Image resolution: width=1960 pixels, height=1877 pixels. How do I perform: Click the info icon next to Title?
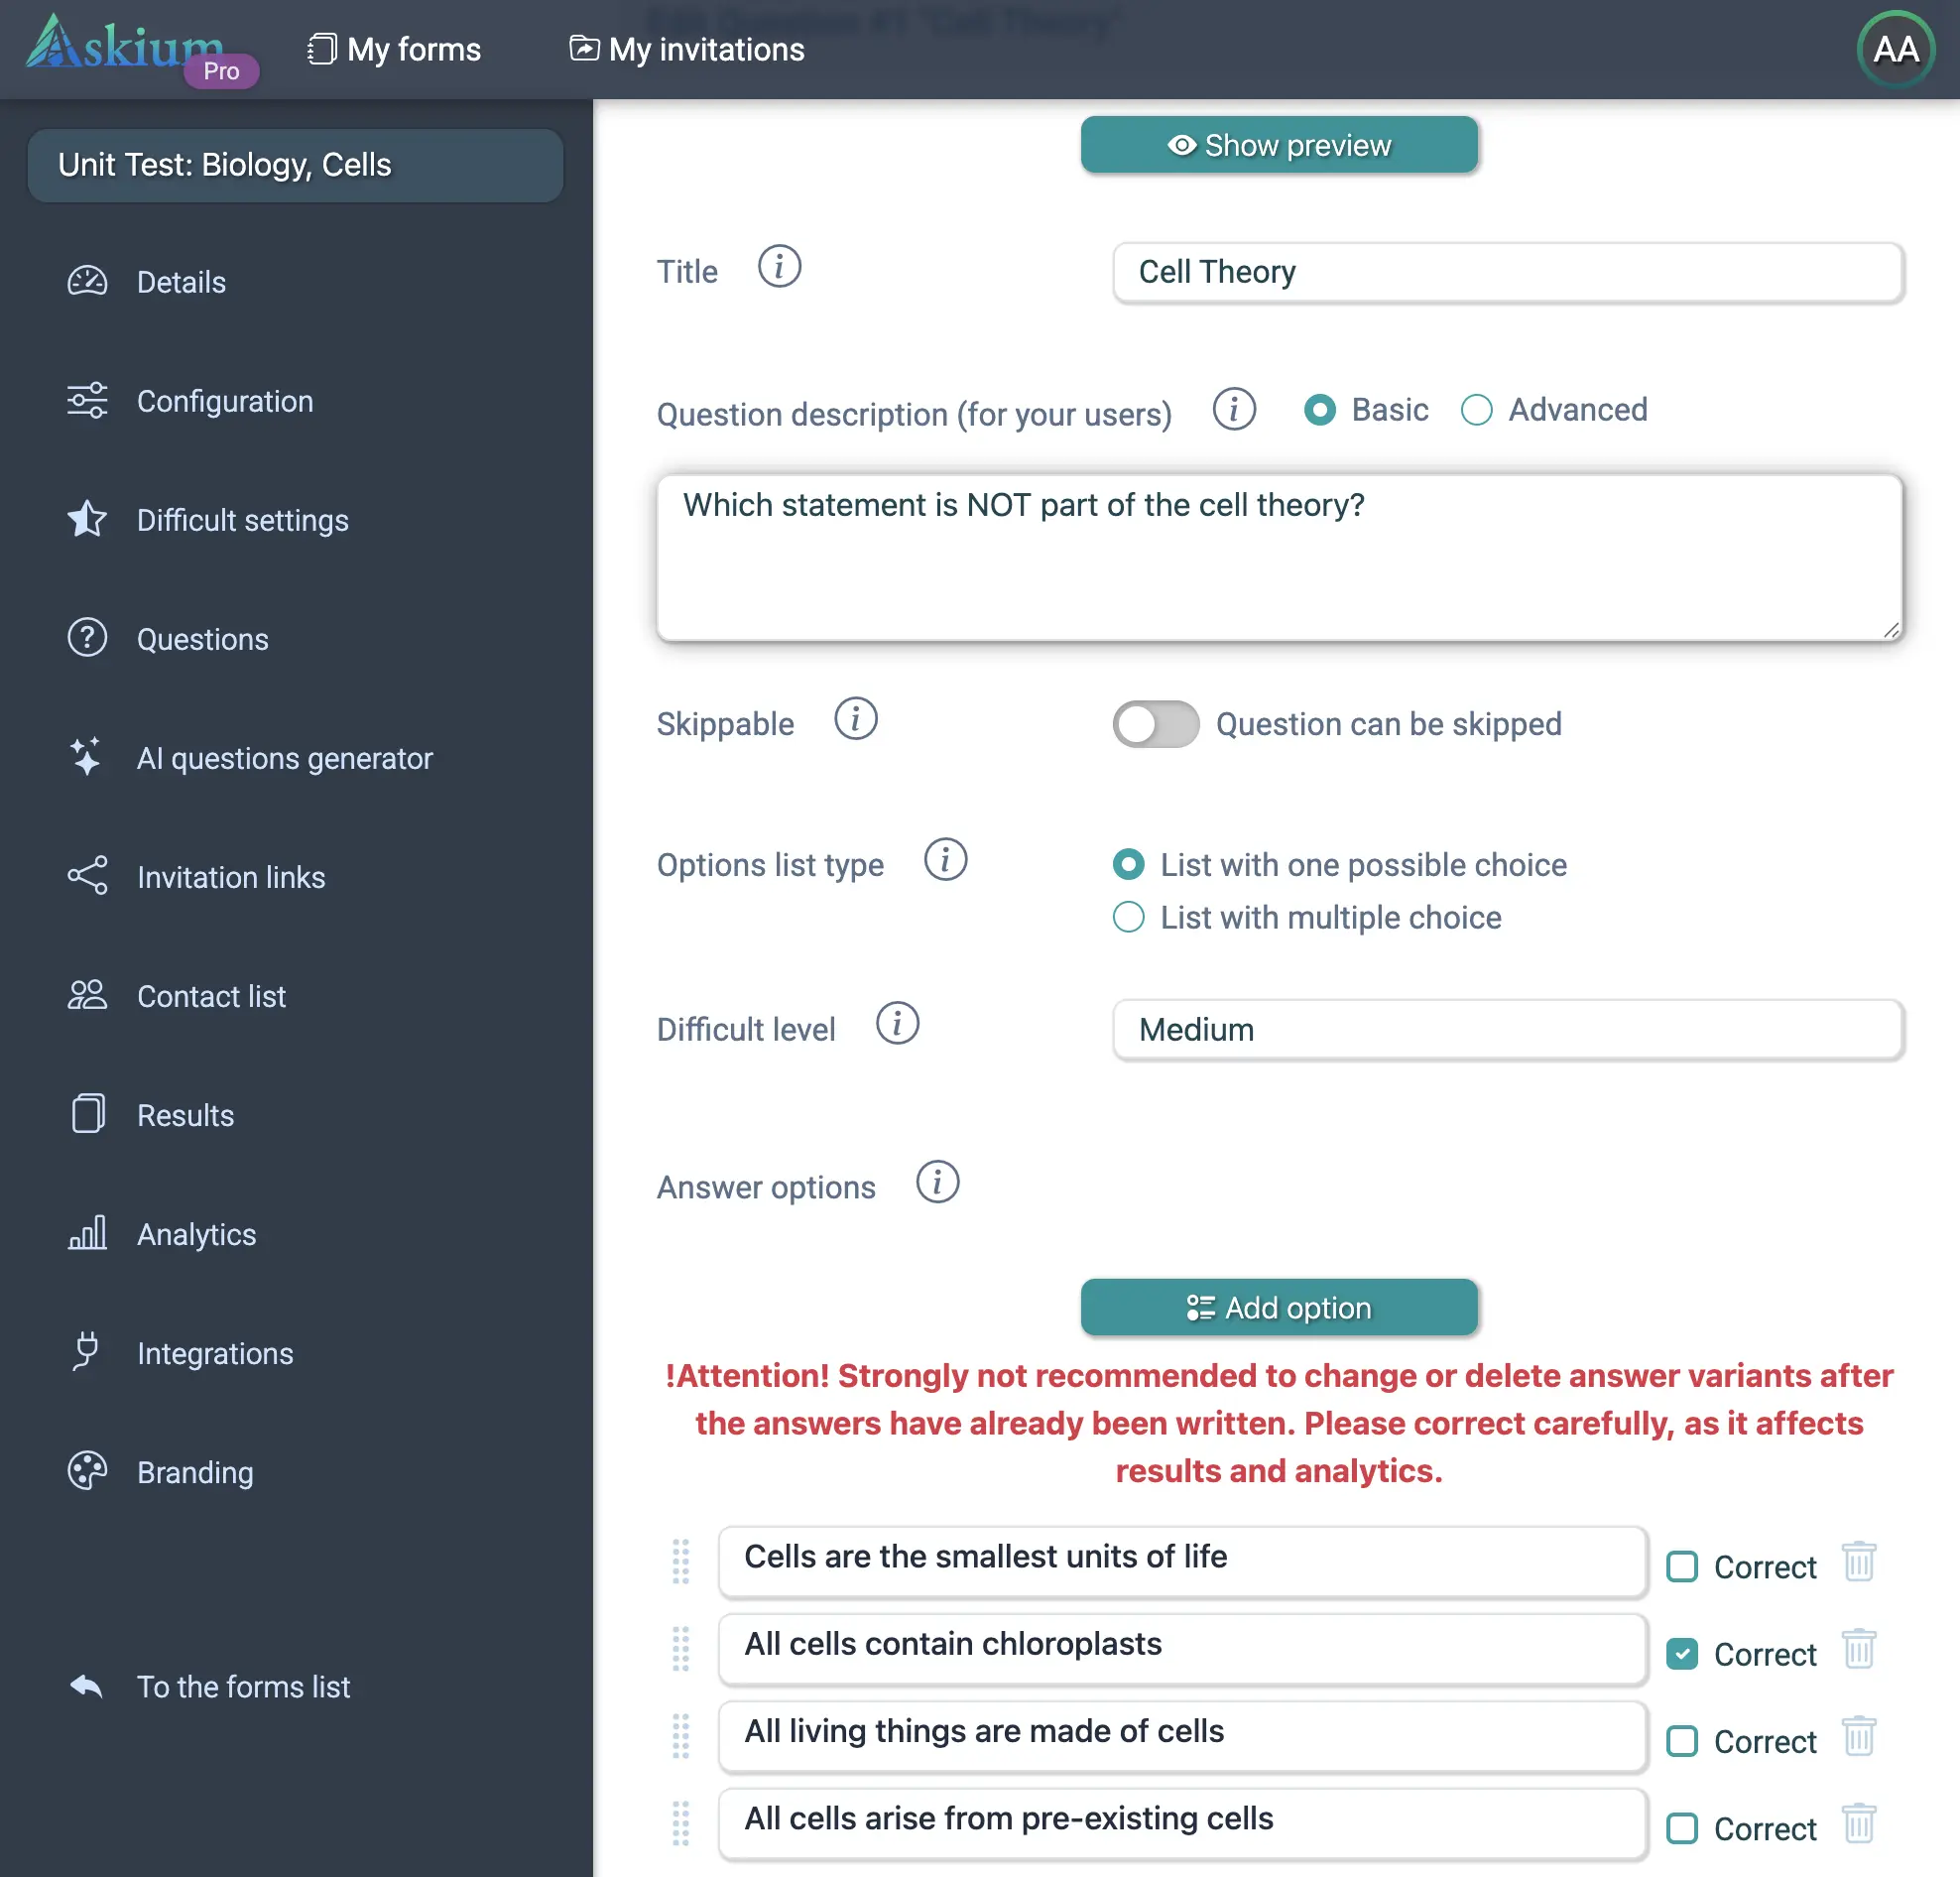pyautogui.click(x=779, y=267)
